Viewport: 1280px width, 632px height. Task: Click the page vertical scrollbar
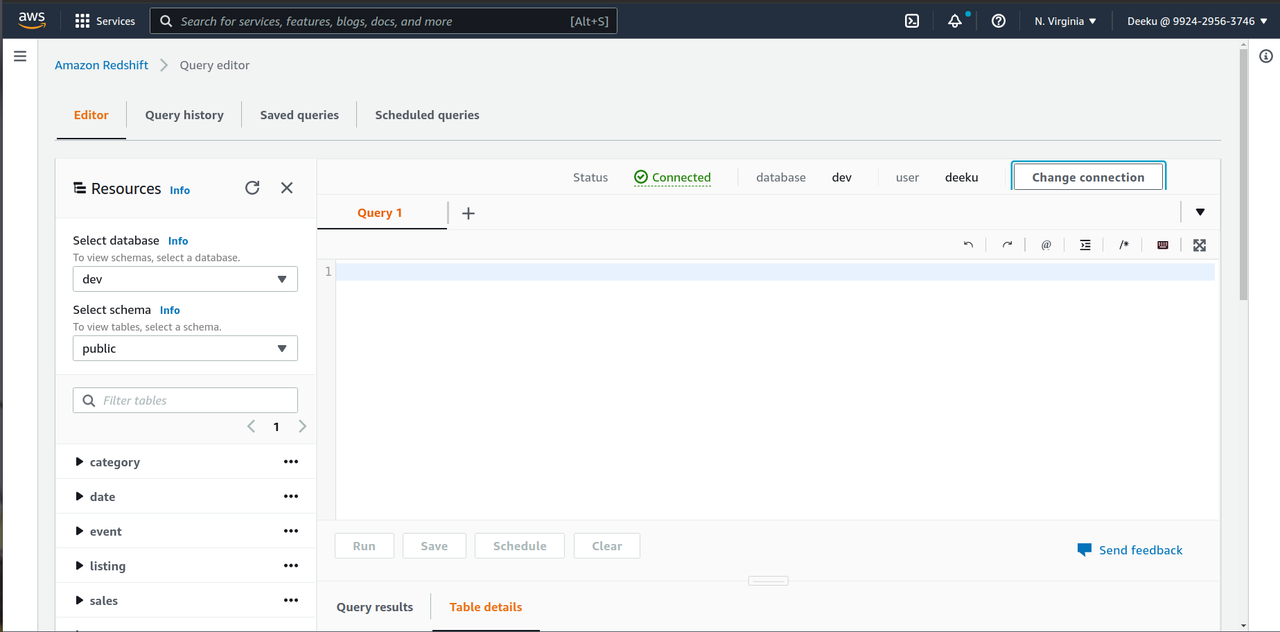(x=1244, y=174)
